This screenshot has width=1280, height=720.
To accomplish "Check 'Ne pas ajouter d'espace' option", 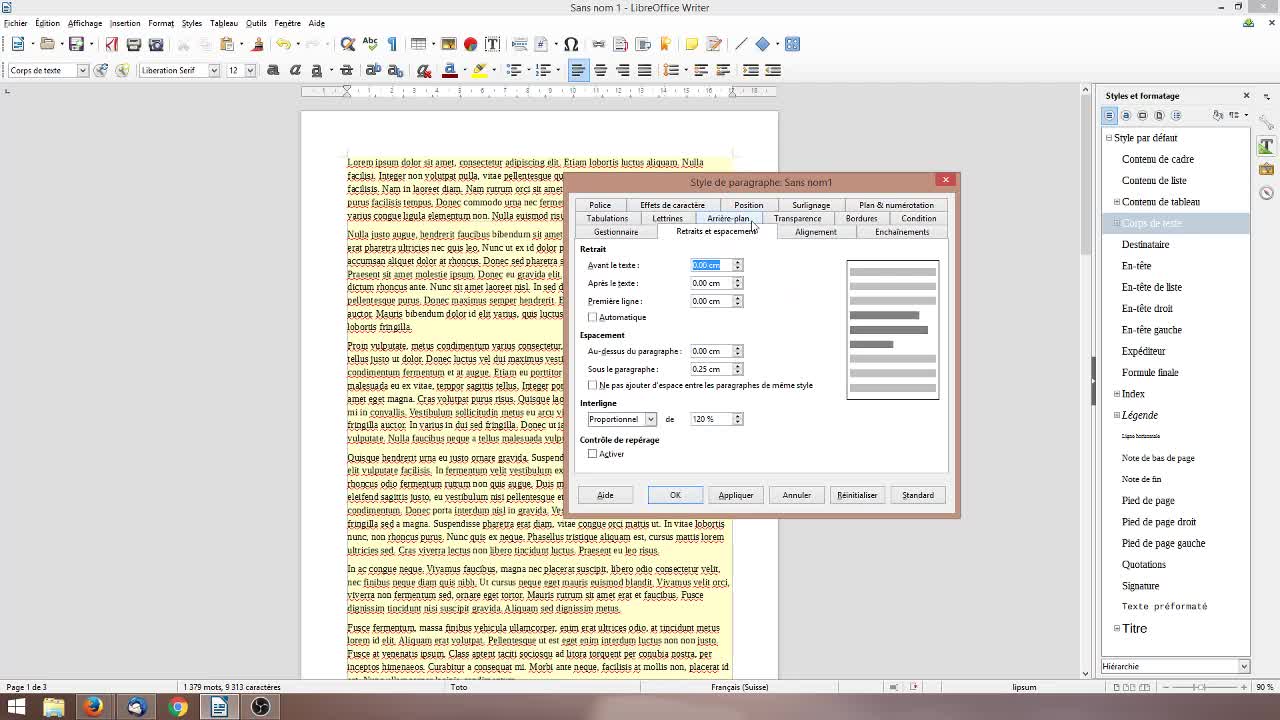I will [593, 385].
